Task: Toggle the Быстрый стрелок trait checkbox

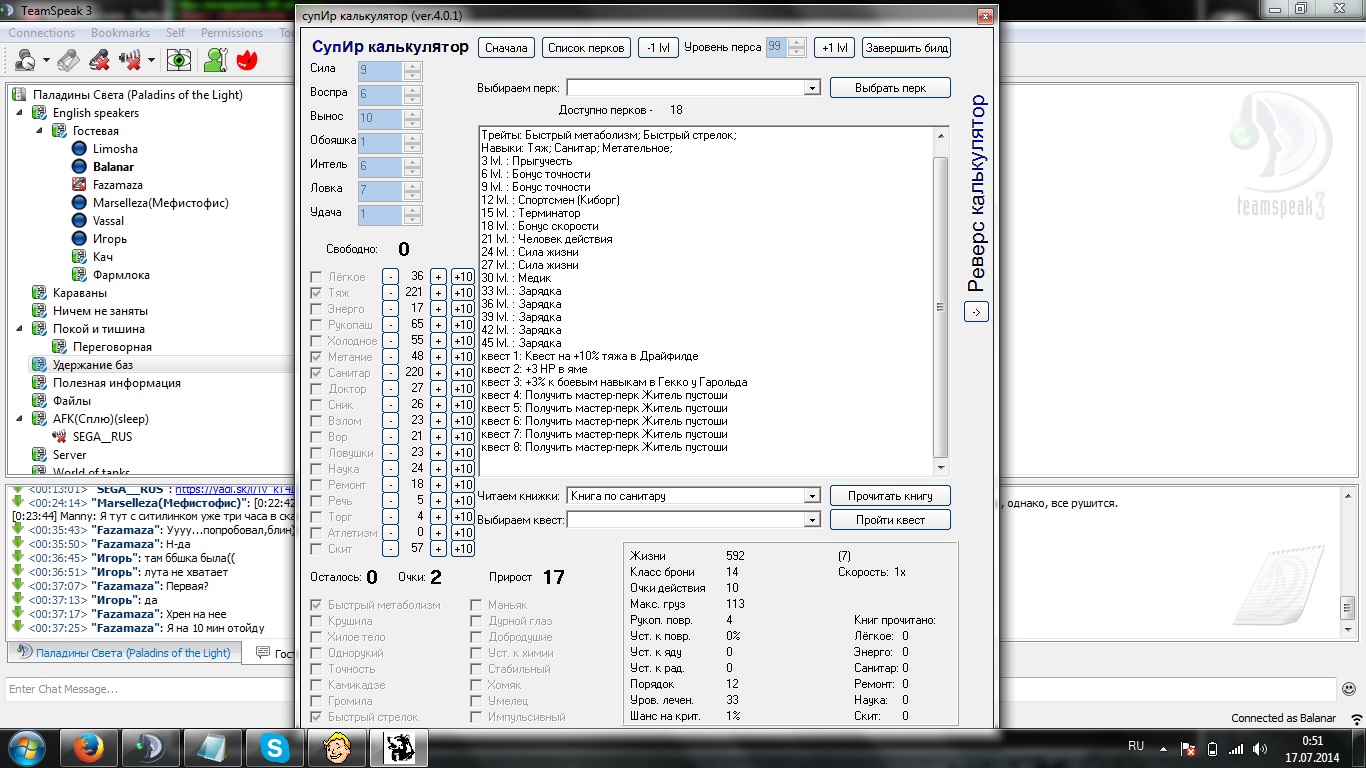Action: 317,717
